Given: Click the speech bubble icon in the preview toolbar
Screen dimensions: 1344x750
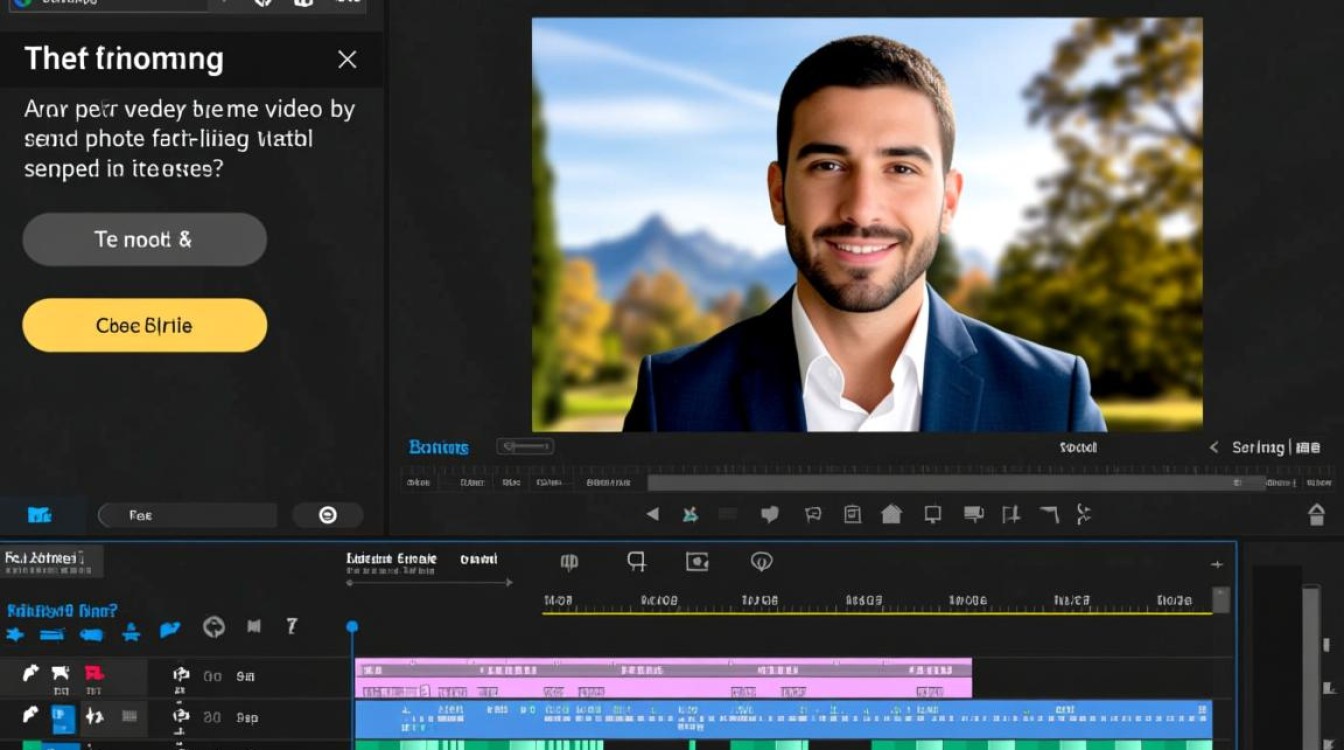Looking at the screenshot, I should click(x=770, y=514).
